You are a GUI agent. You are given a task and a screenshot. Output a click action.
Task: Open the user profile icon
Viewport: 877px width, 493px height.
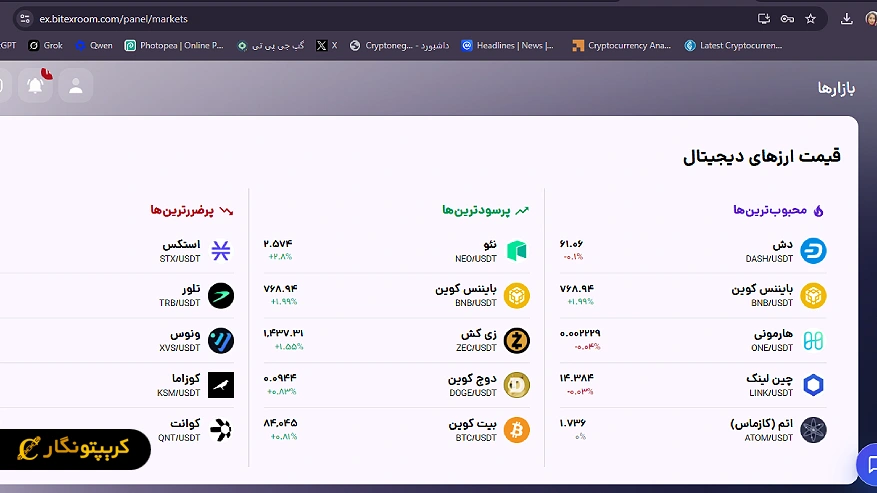(x=76, y=86)
